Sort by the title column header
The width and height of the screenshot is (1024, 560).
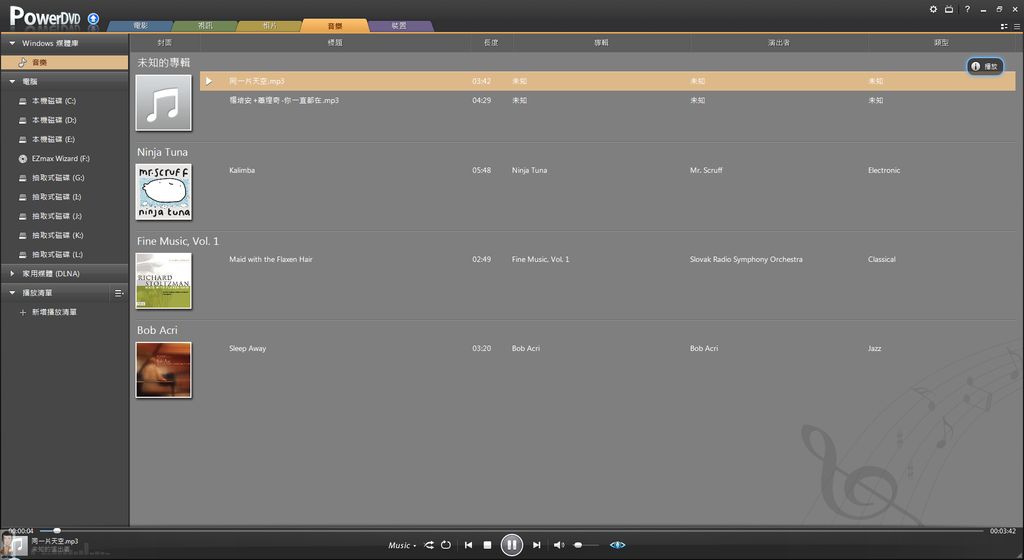click(335, 42)
